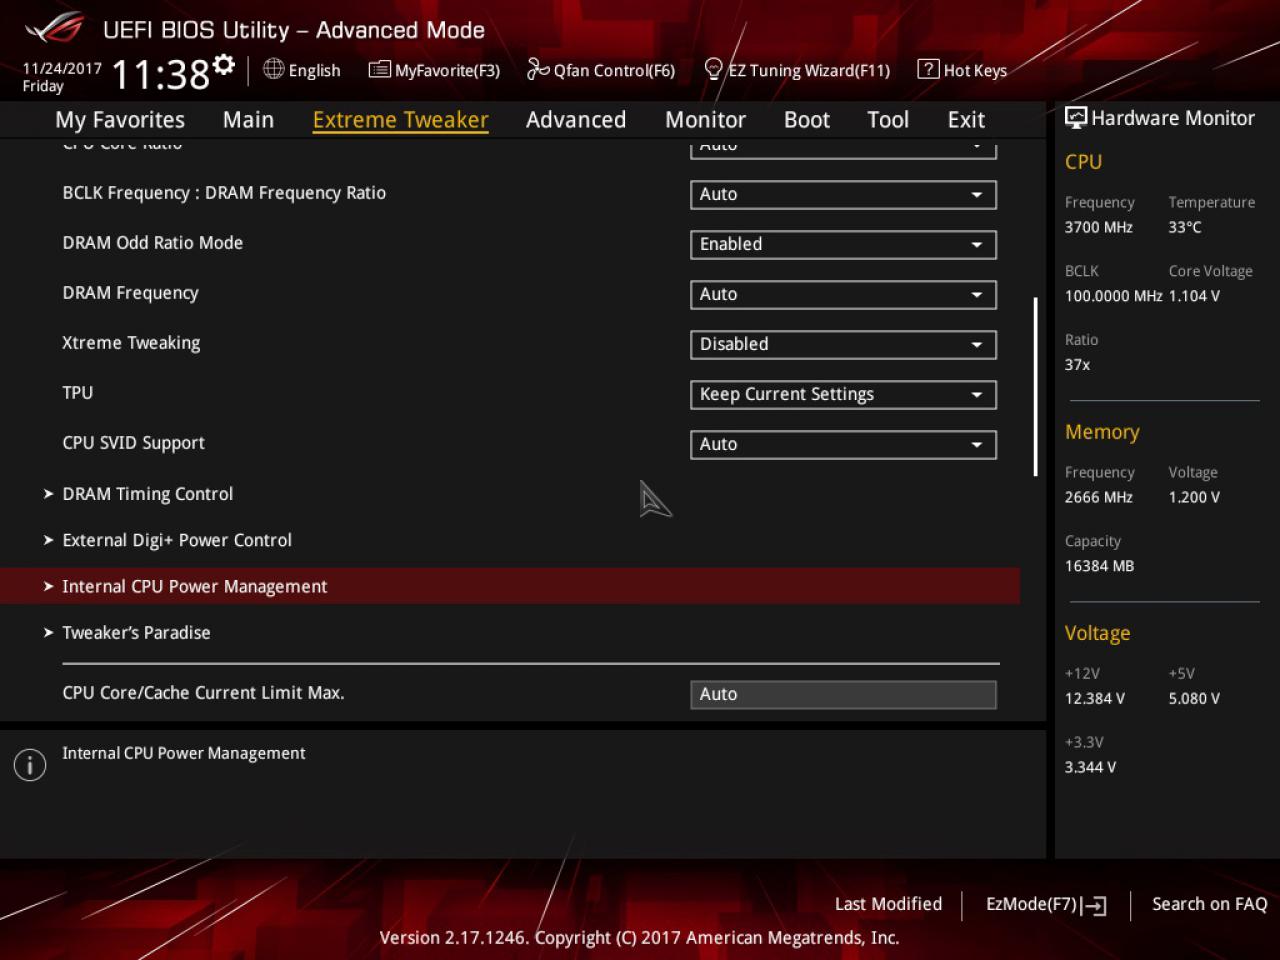Click Memory voltage value 1.200 V
The image size is (1280, 960).
[x=1194, y=497]
